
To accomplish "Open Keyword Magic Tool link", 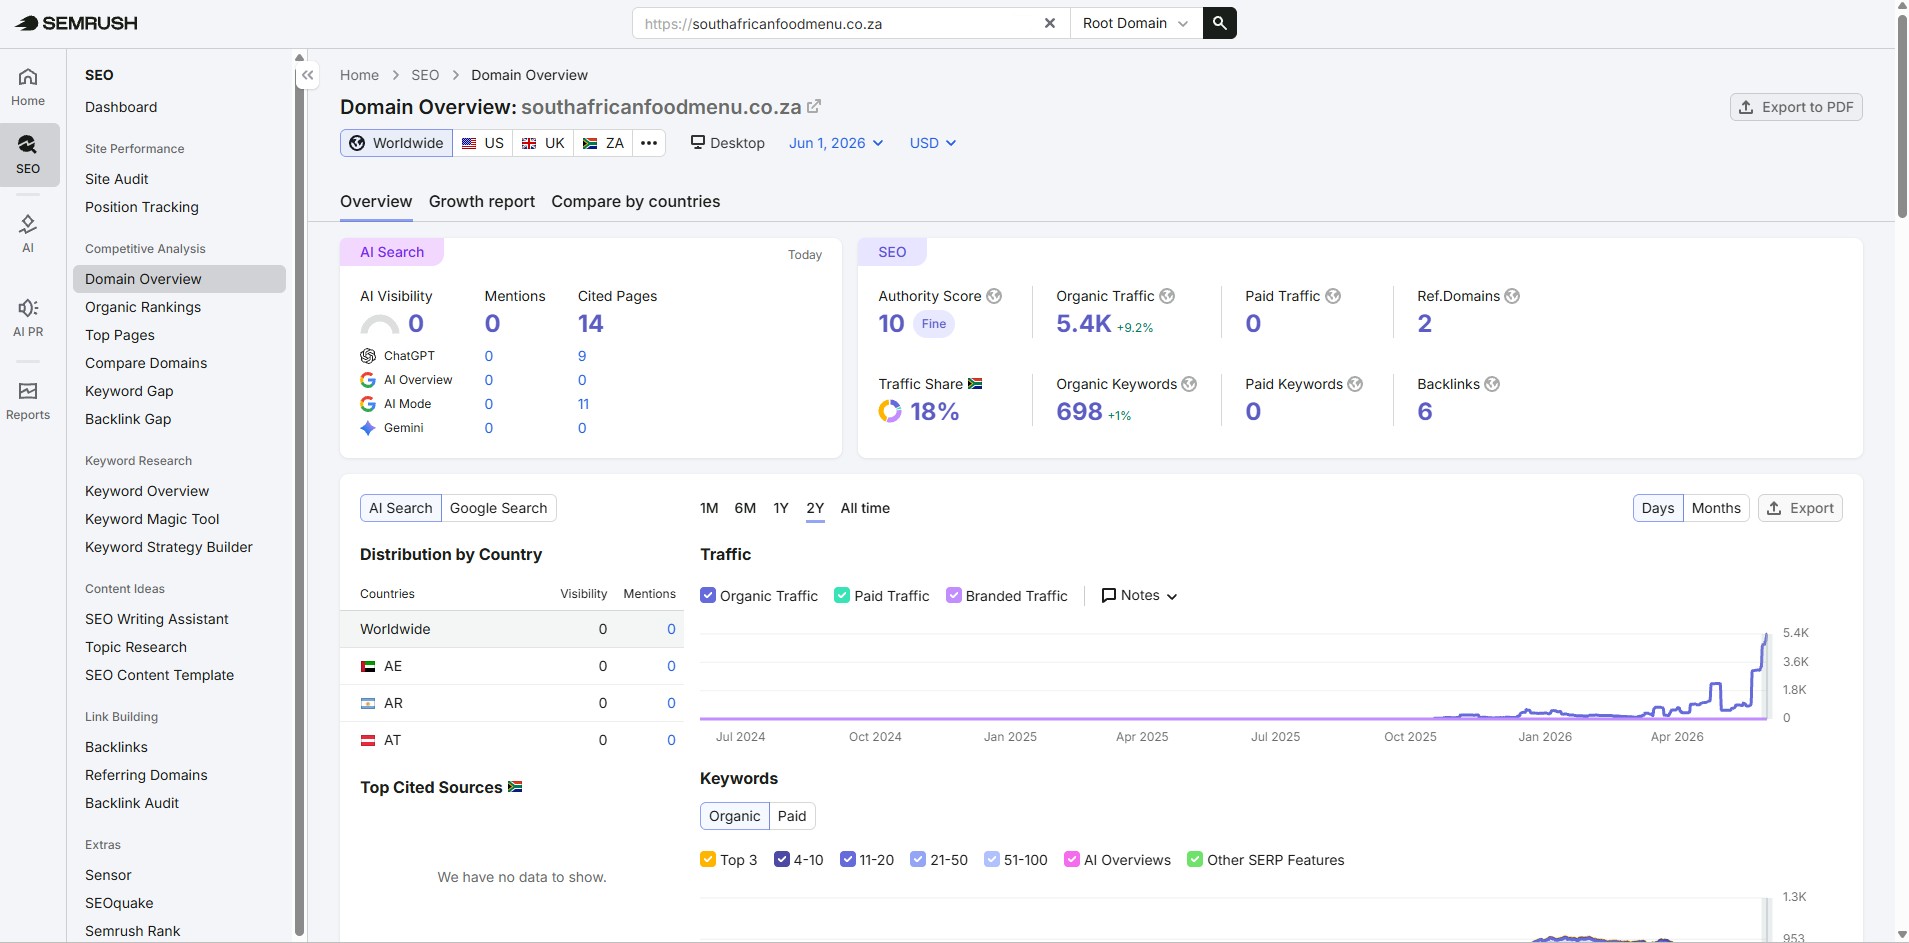I will (152, 519).
